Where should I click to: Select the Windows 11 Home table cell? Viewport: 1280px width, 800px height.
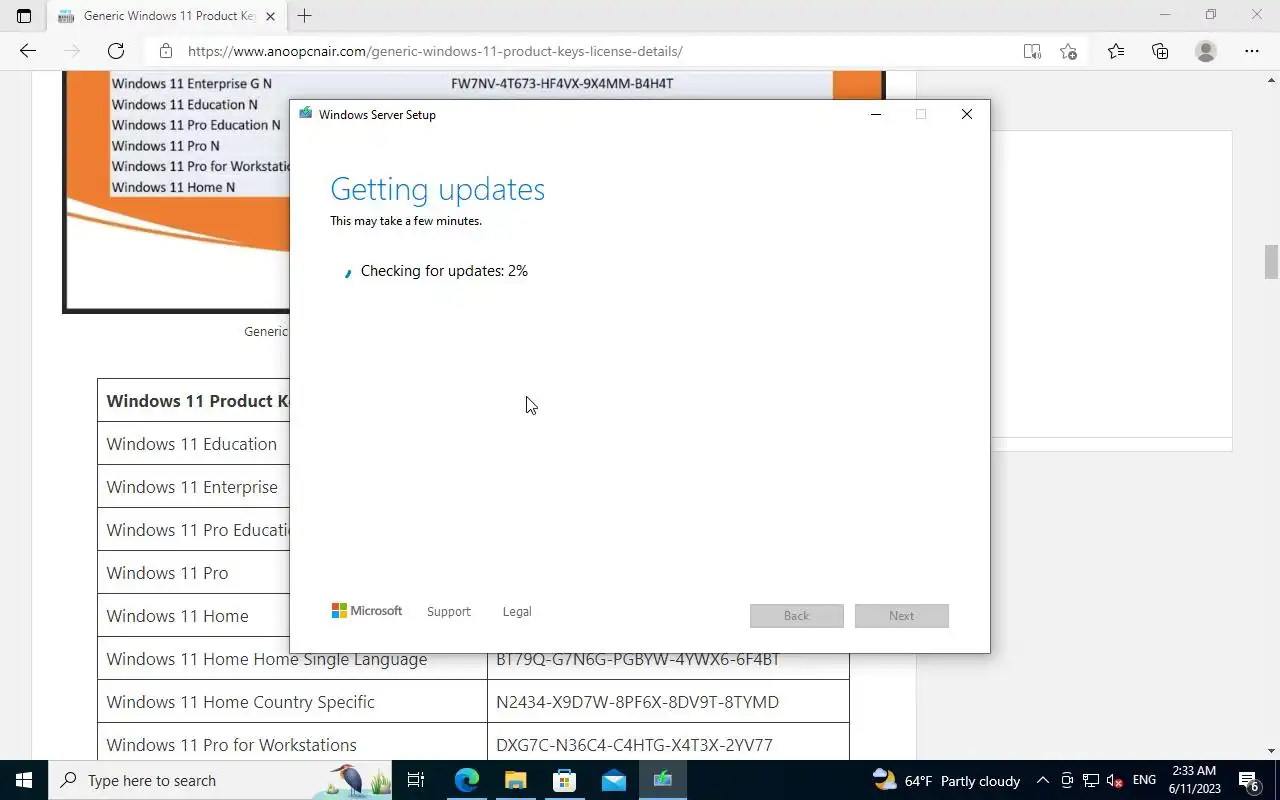(192, 616)
